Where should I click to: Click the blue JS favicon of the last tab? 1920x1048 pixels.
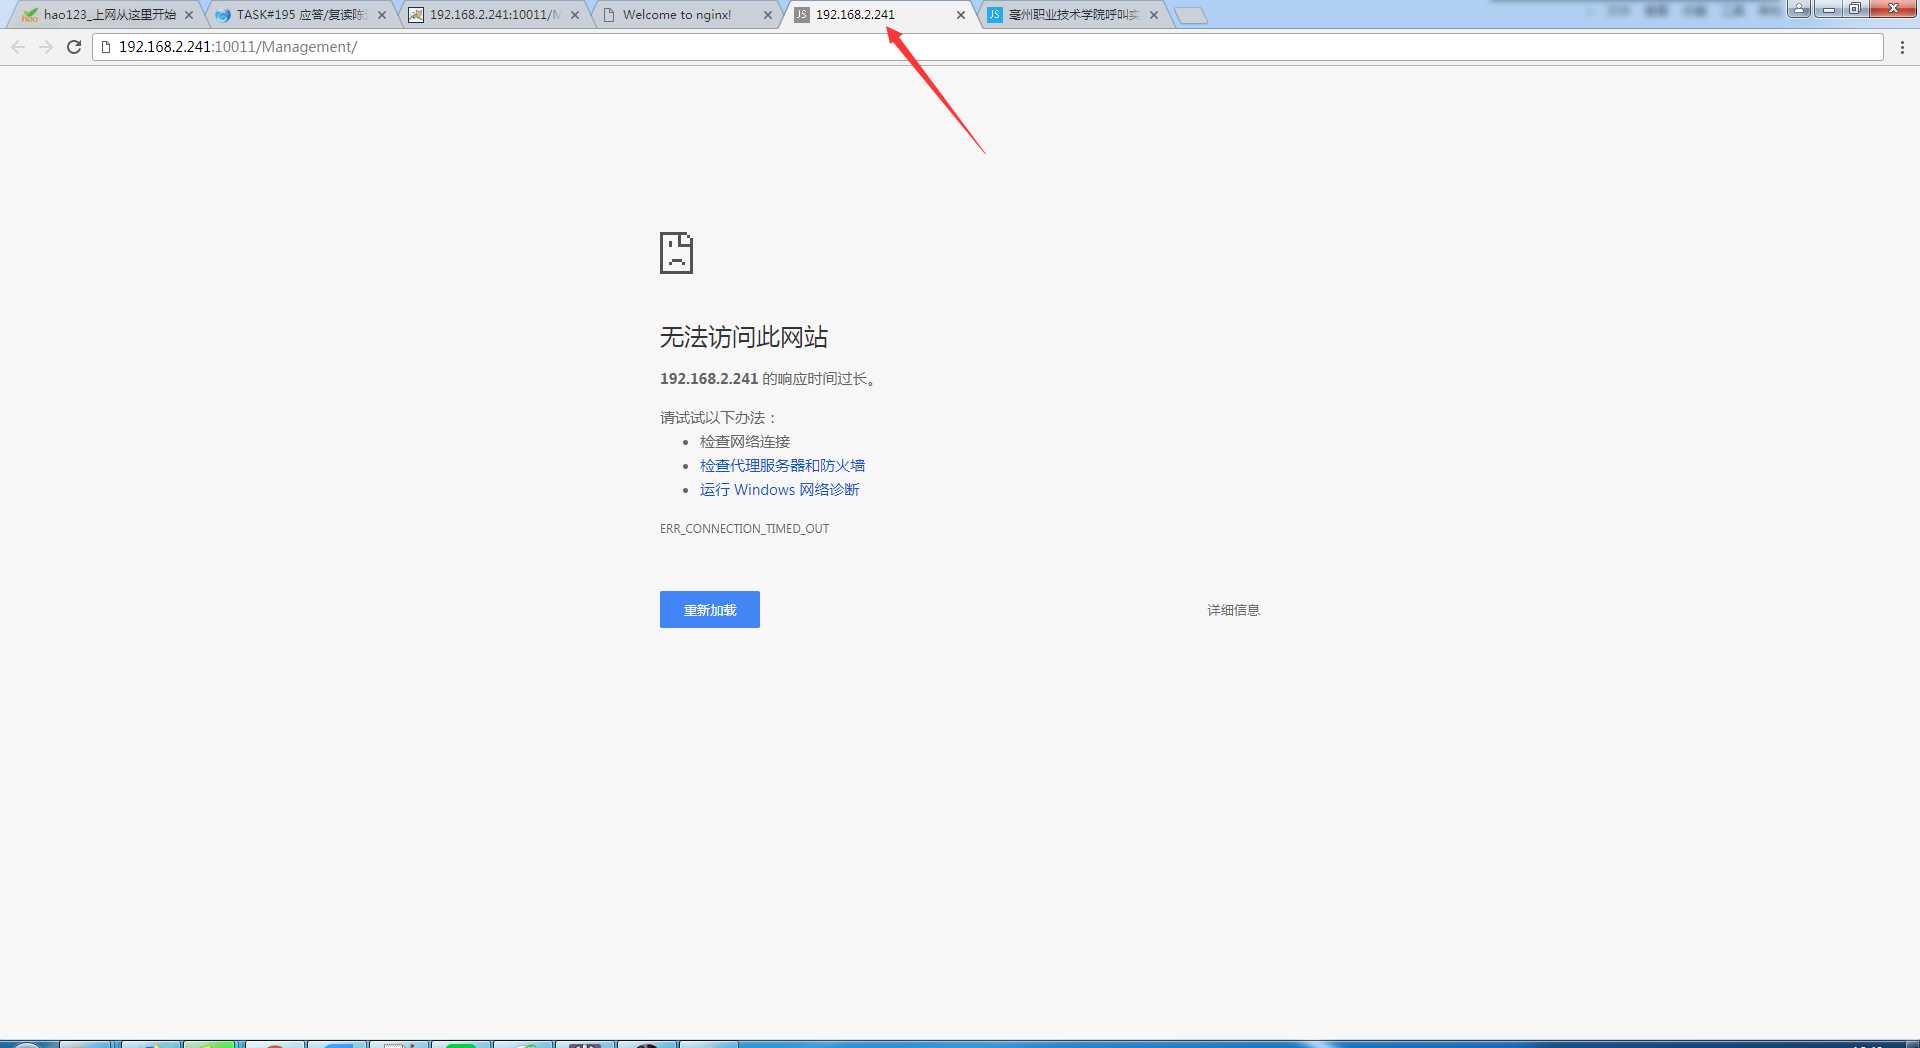995,15
